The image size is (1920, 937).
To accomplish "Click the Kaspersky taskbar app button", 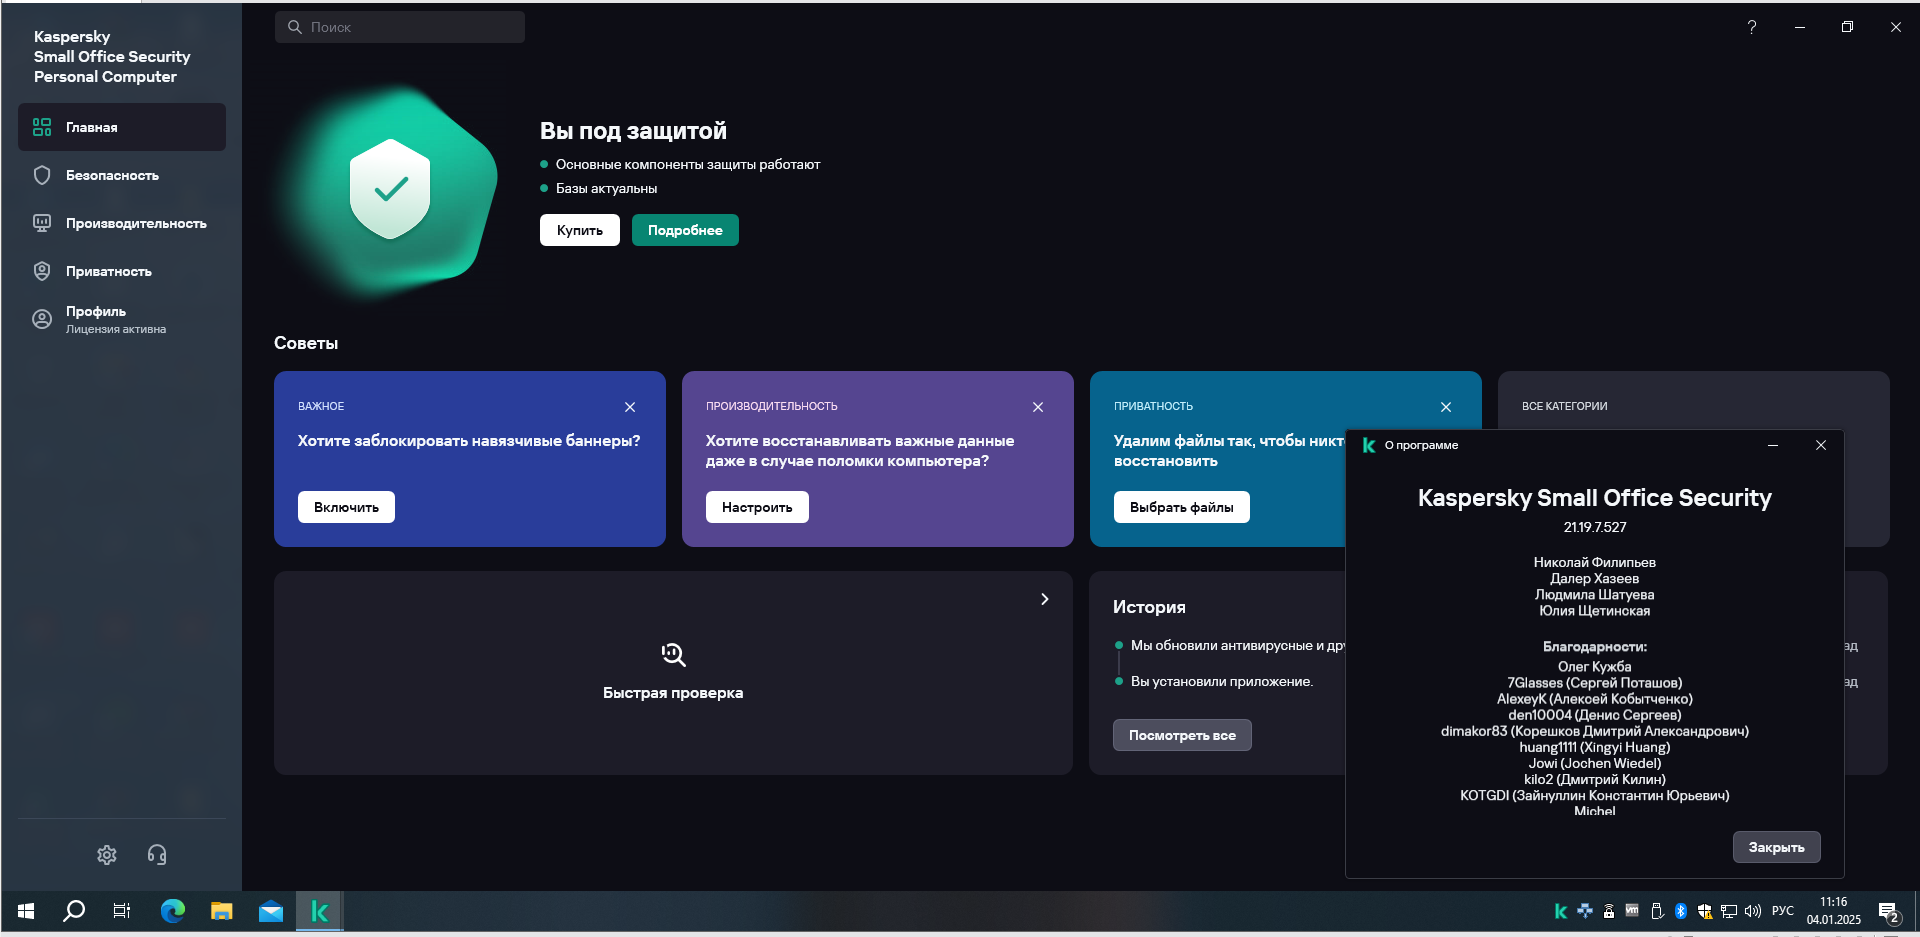I will (320, 911).
